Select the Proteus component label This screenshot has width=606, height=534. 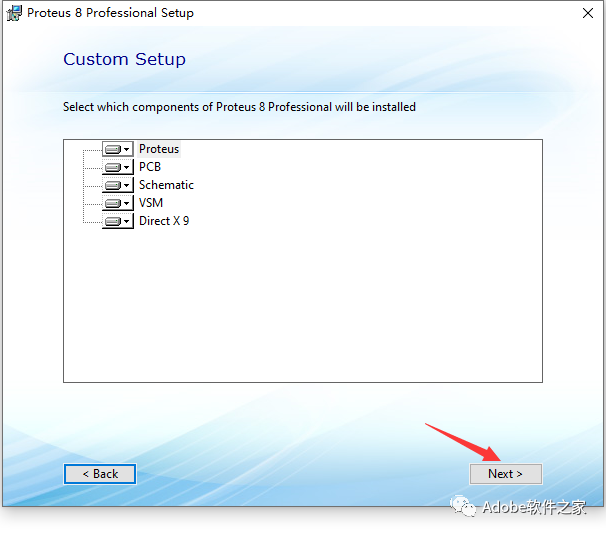tap(159, 149)
